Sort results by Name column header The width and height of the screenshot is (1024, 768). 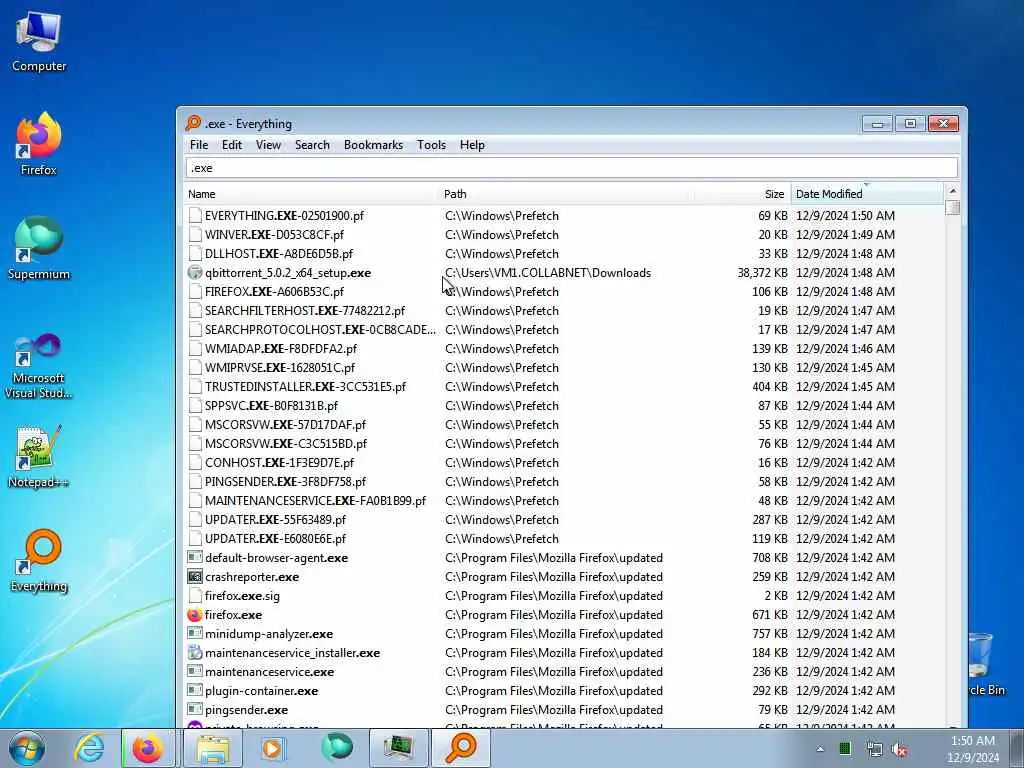pyautogui.click(x=311, y=194)
